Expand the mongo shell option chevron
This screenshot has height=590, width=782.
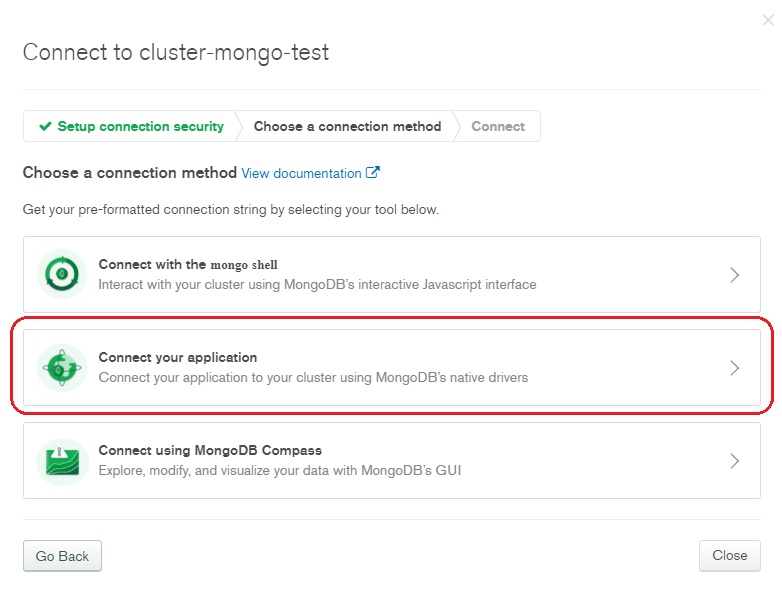pyautogui.click(x=734, y=275)
